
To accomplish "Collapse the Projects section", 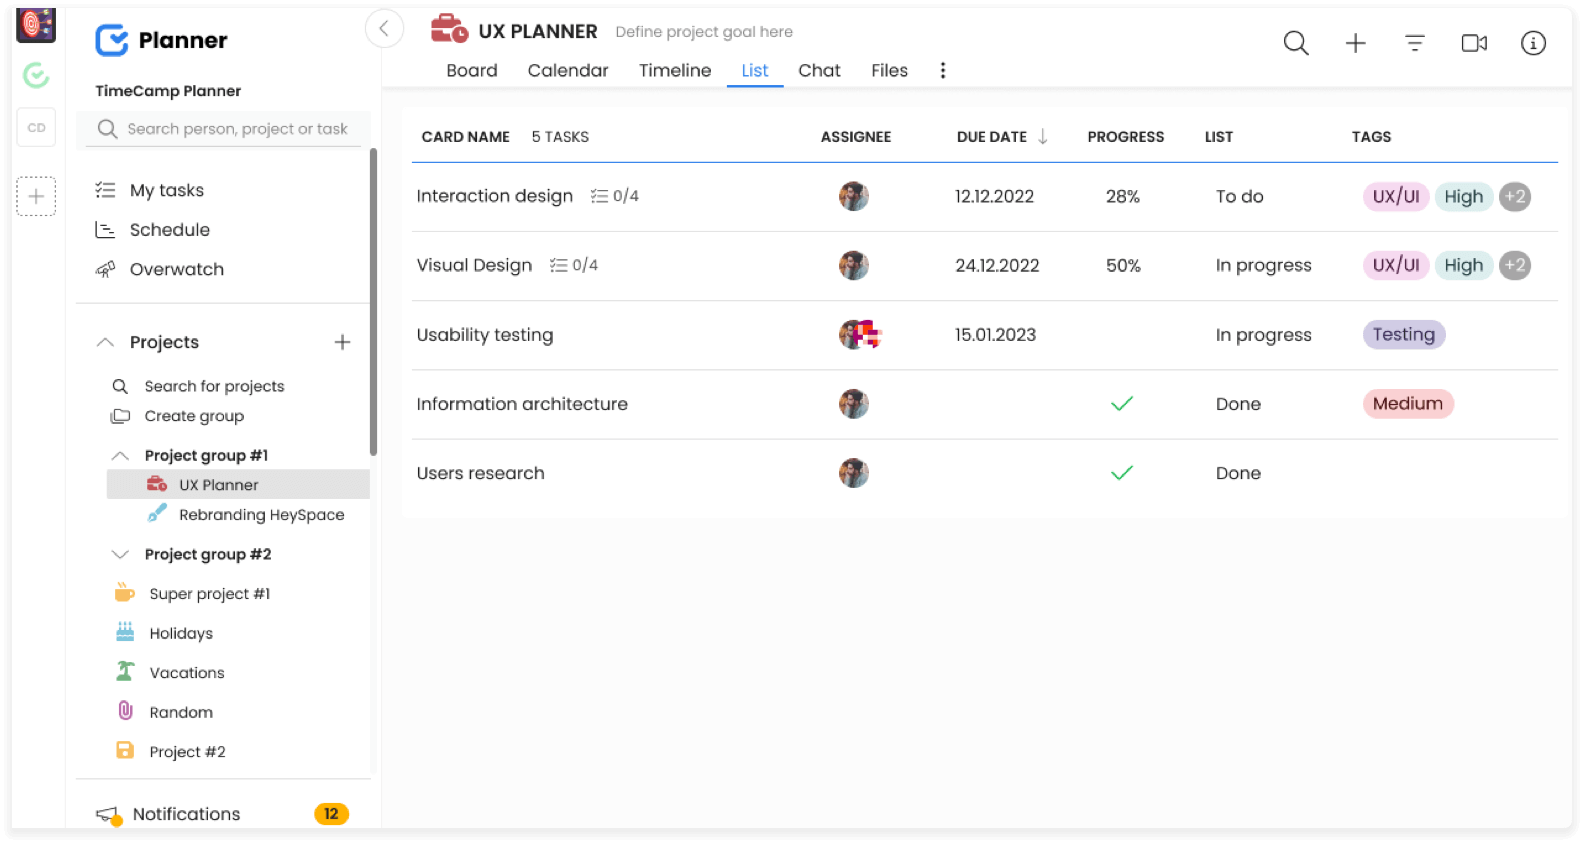I will pyautogui.click(x=105, y=342).
